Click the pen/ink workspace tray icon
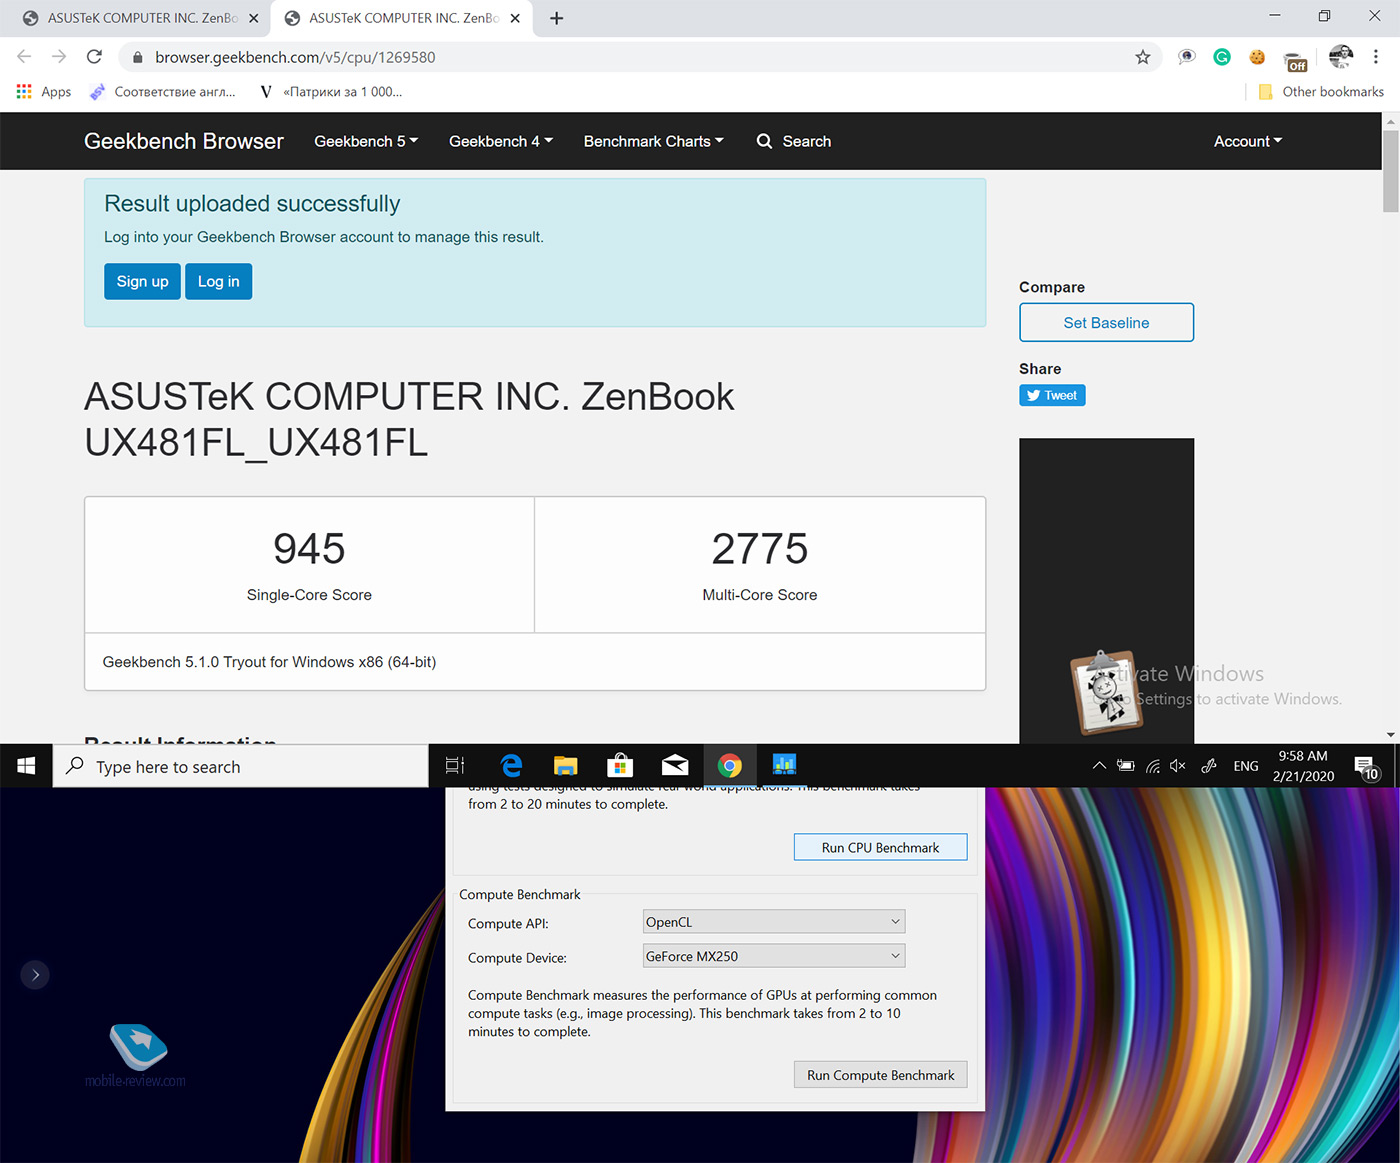Viewport: 1400px width, 1163px height. (x=1209, y=766)
